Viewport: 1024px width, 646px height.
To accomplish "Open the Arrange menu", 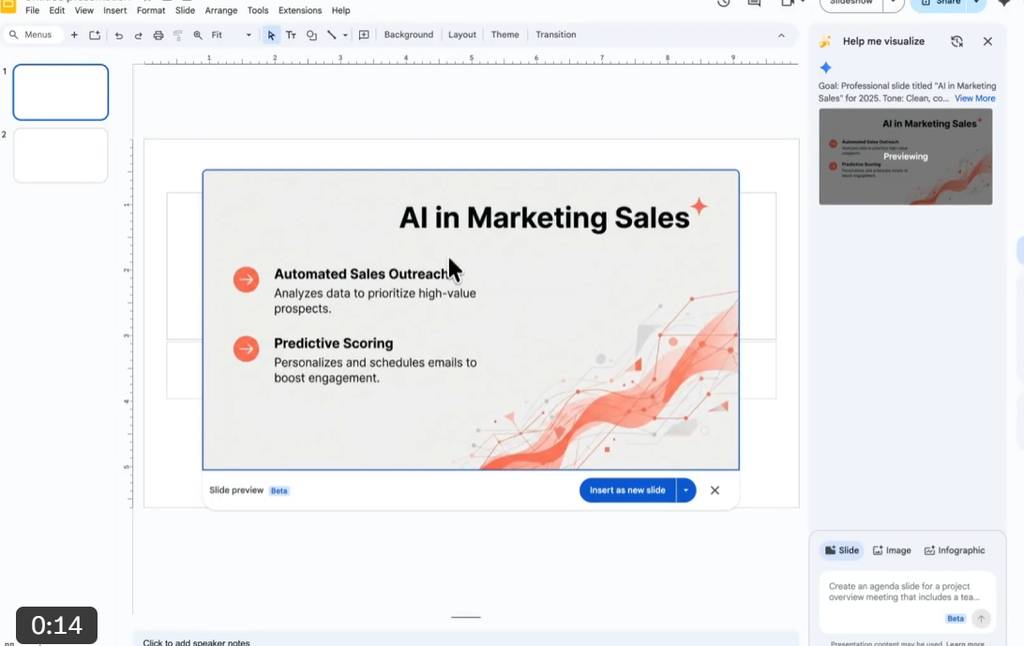I will 221,10.
